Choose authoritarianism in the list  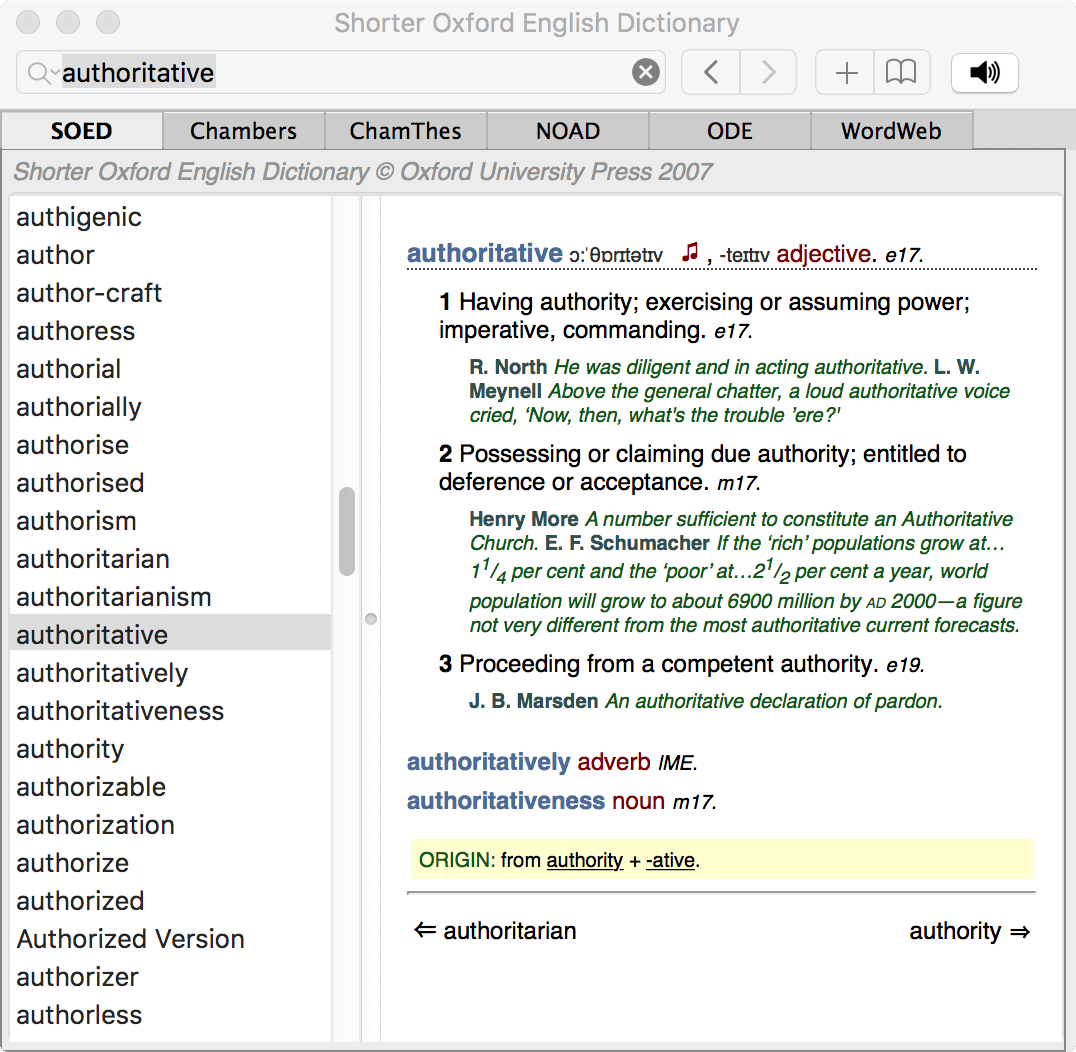[170, 597]
